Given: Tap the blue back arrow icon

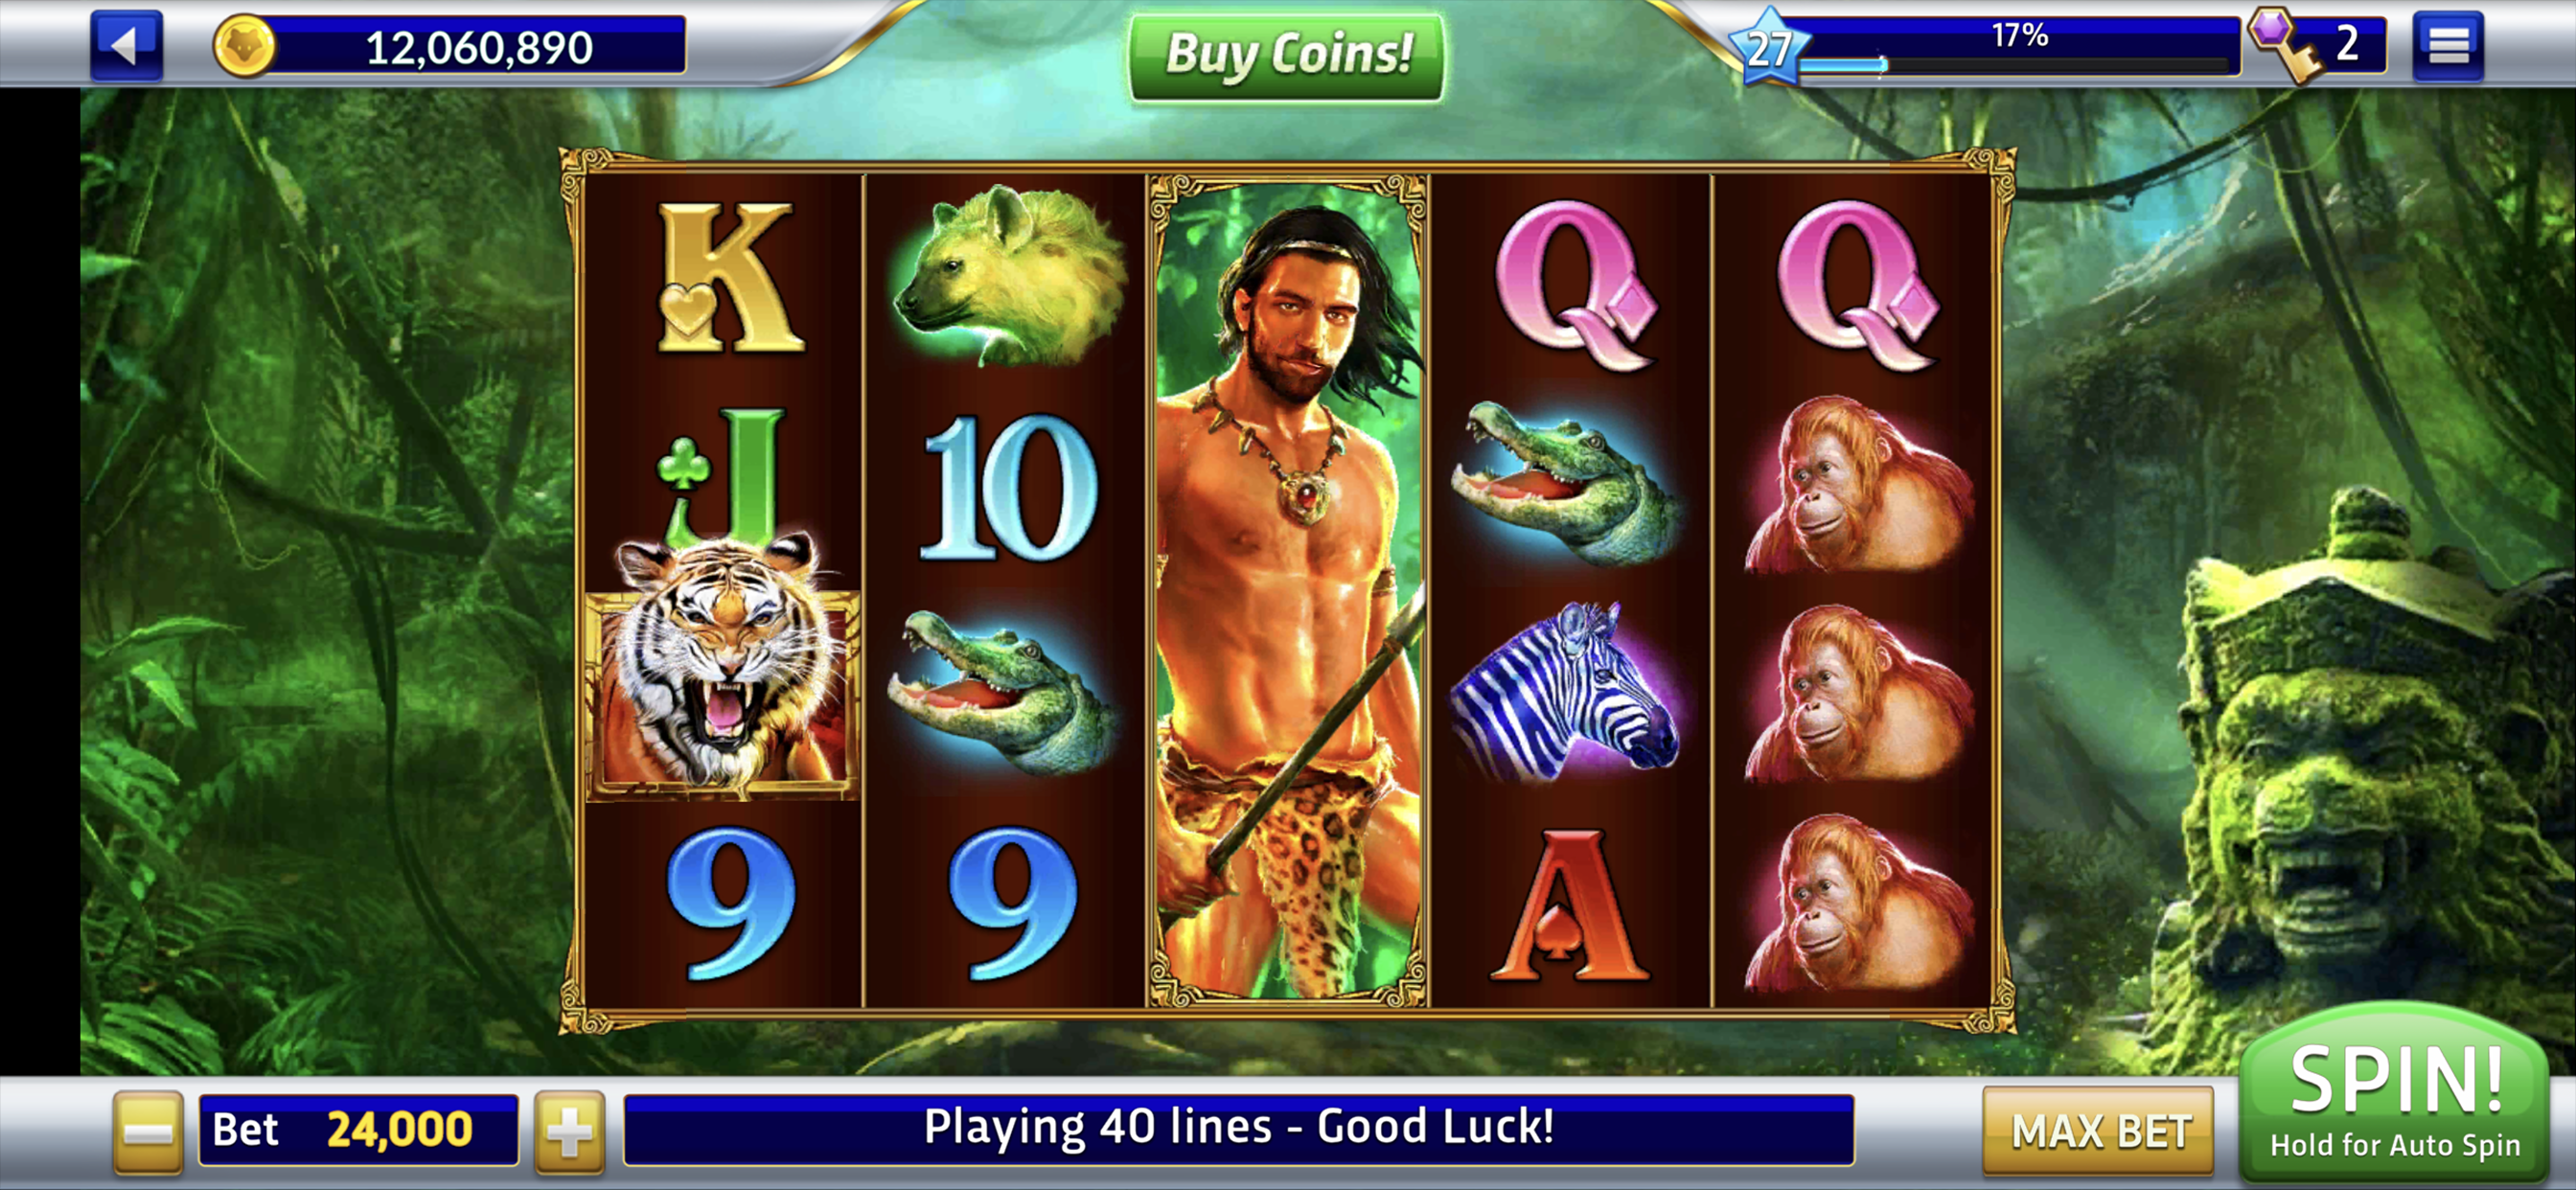Looking at the screenshot, I should (126, 45).
